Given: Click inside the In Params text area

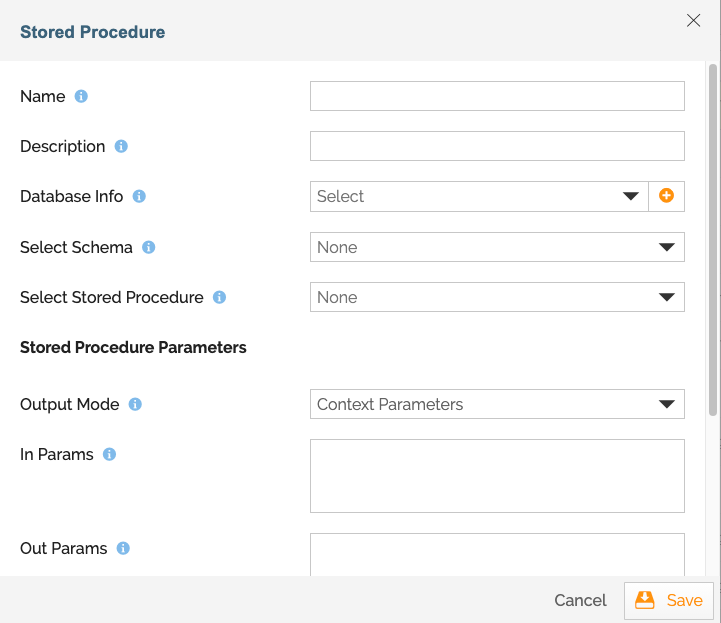Looking at the screenshot, I should tap(497, 476).
